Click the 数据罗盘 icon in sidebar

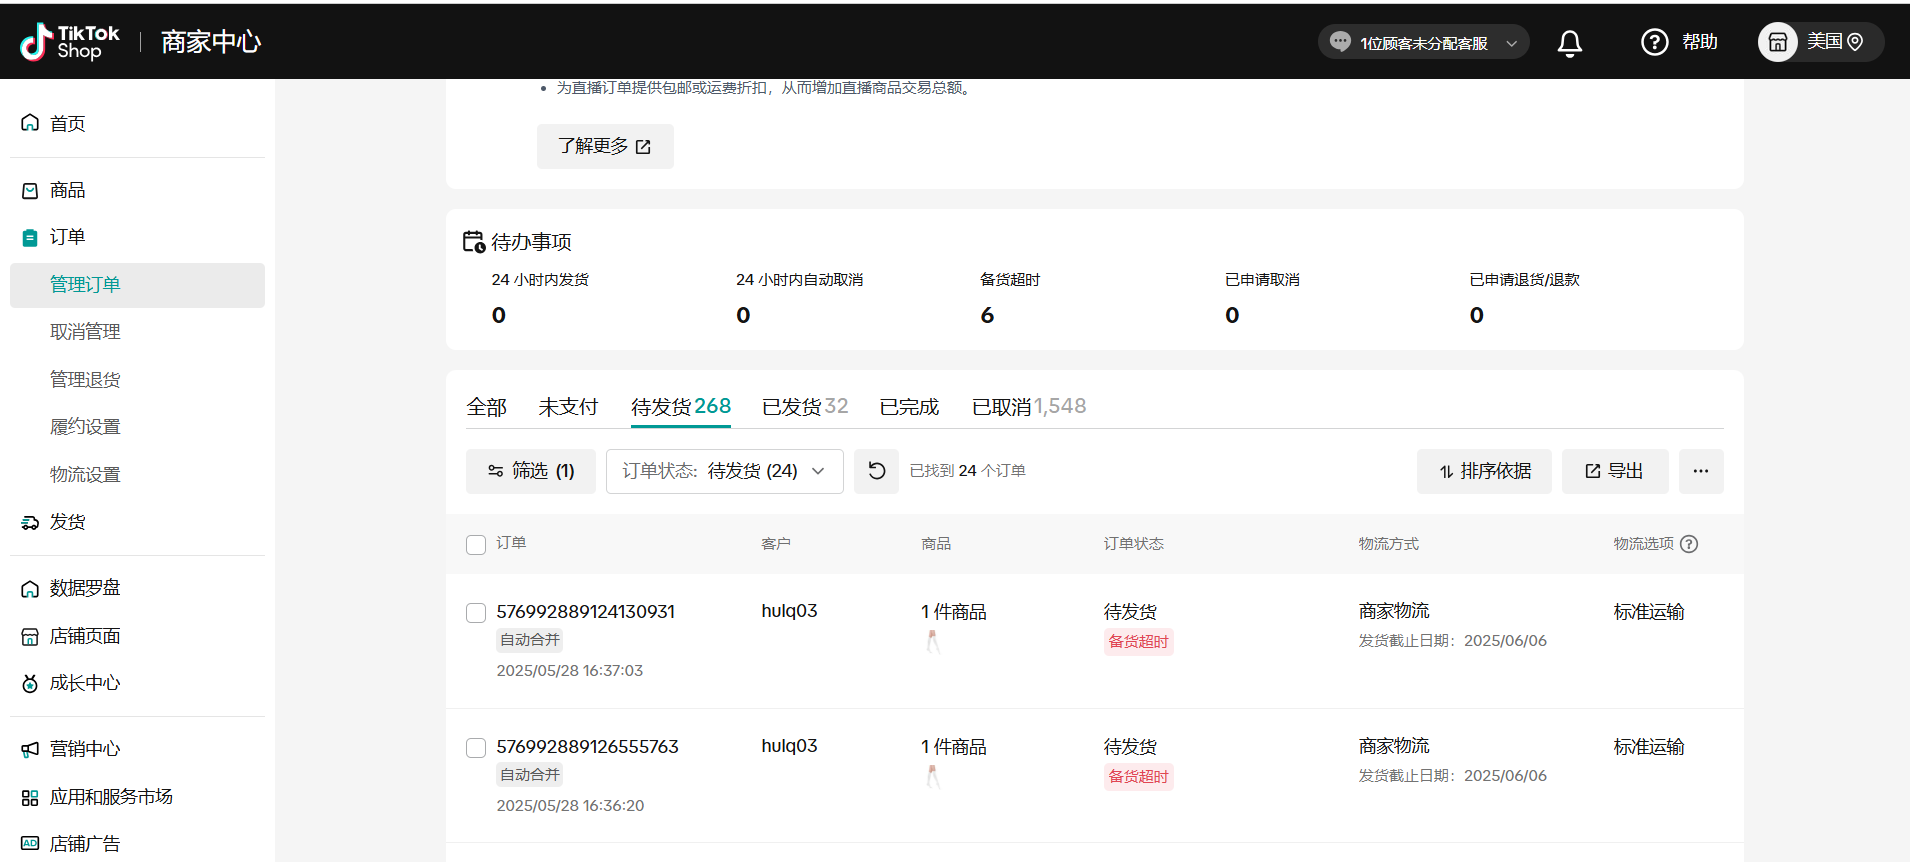[30, 588]
